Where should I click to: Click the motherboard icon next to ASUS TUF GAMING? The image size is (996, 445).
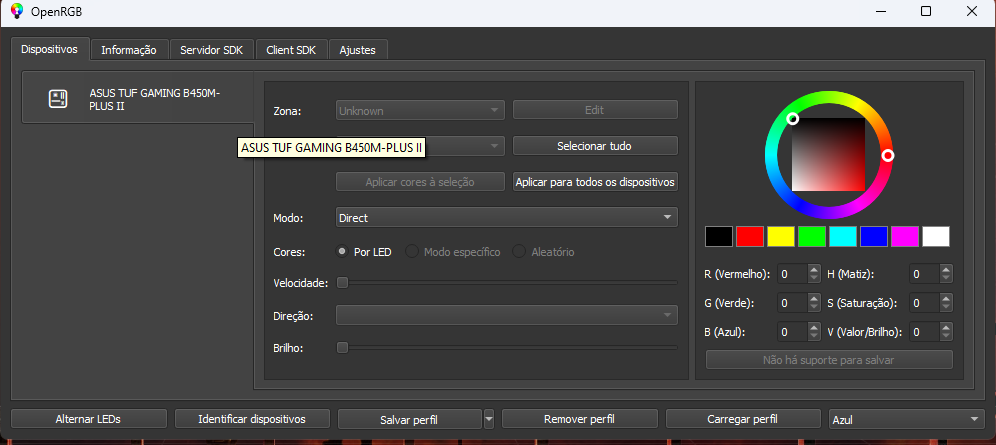58,98
